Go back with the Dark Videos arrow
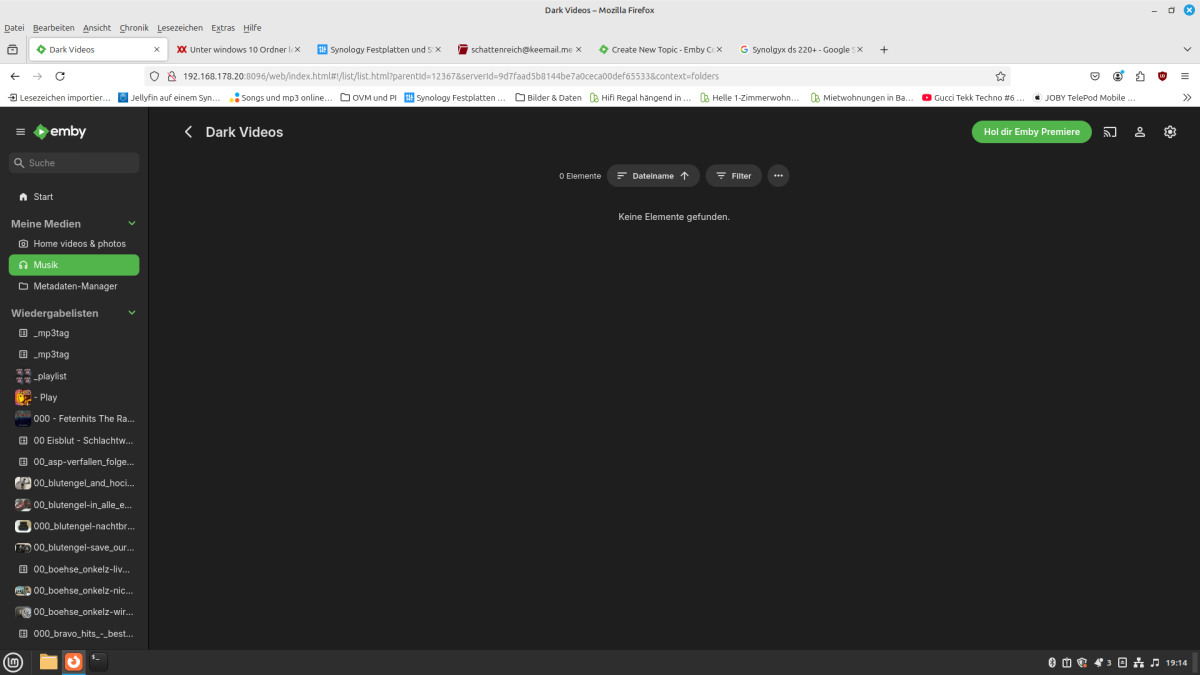1200x675 pixels. click(x=187, y=132)
